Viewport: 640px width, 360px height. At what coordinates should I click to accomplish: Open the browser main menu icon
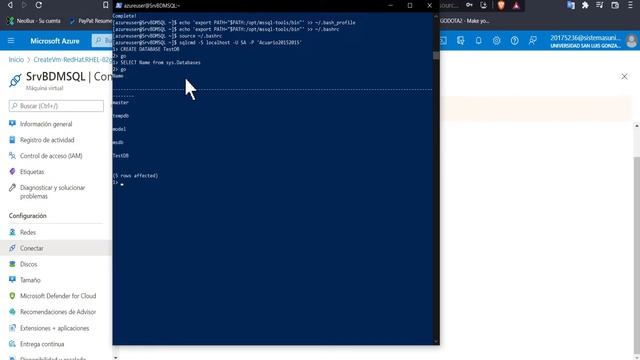(x=630, y=5)
